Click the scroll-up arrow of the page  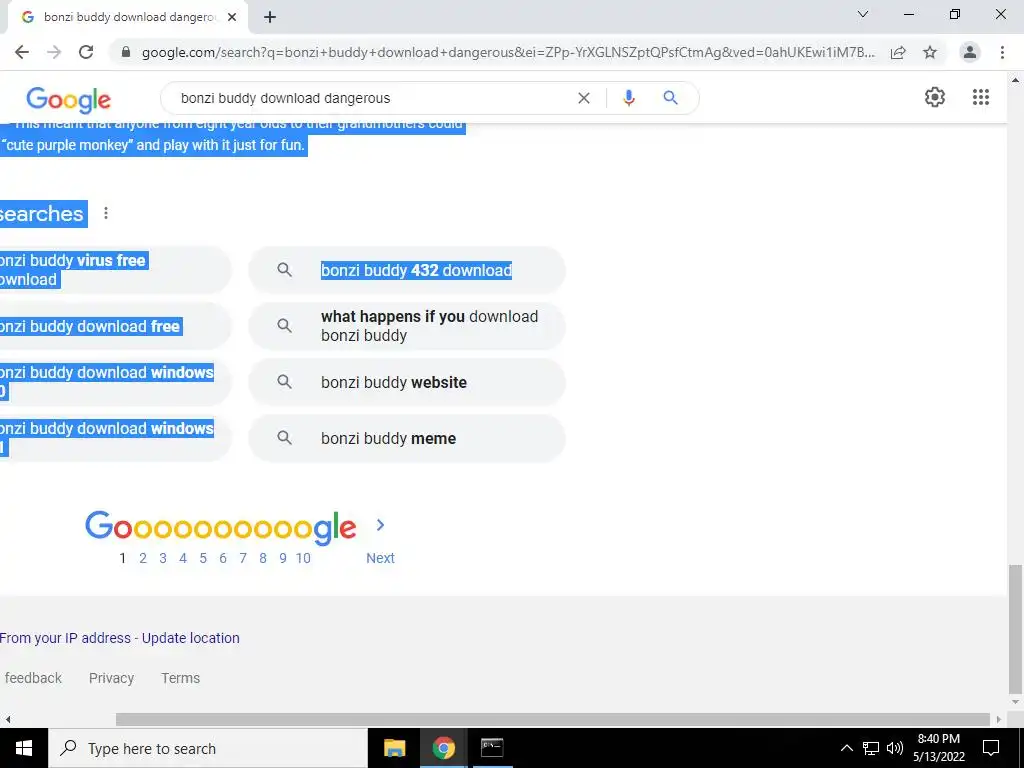[1015, 80]
